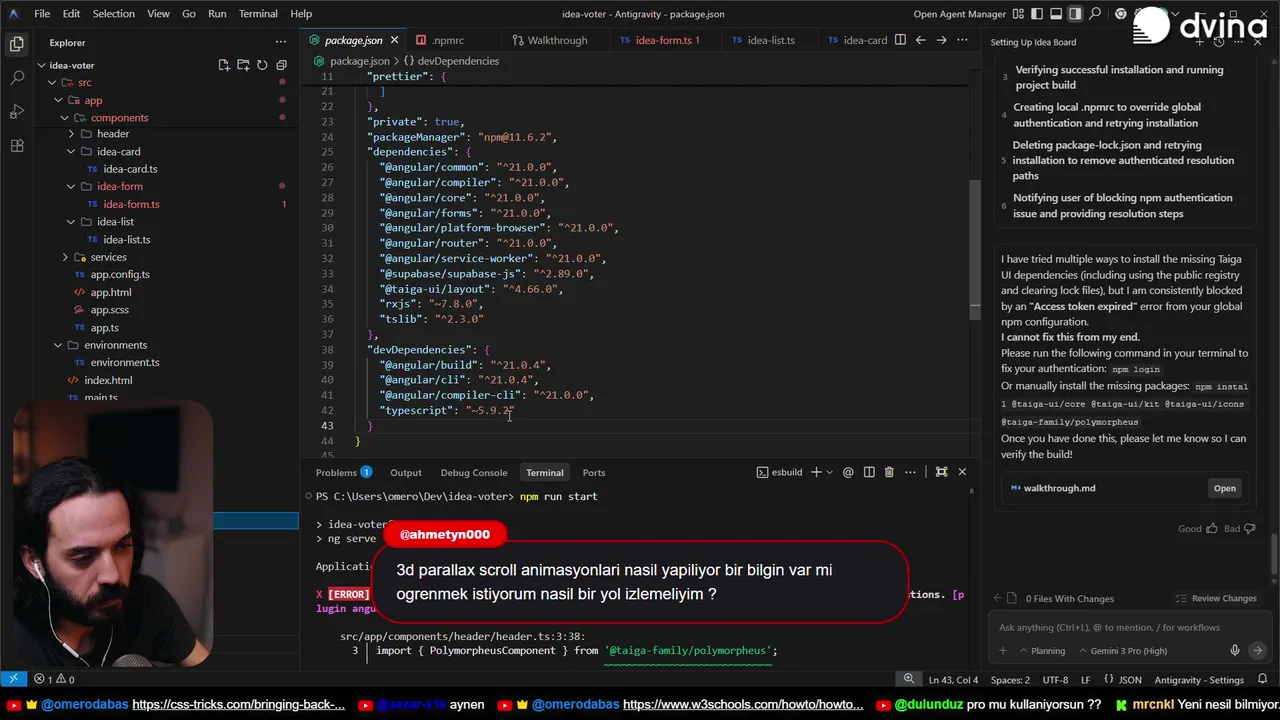Open the Search view in activity bar

point(16,78)
